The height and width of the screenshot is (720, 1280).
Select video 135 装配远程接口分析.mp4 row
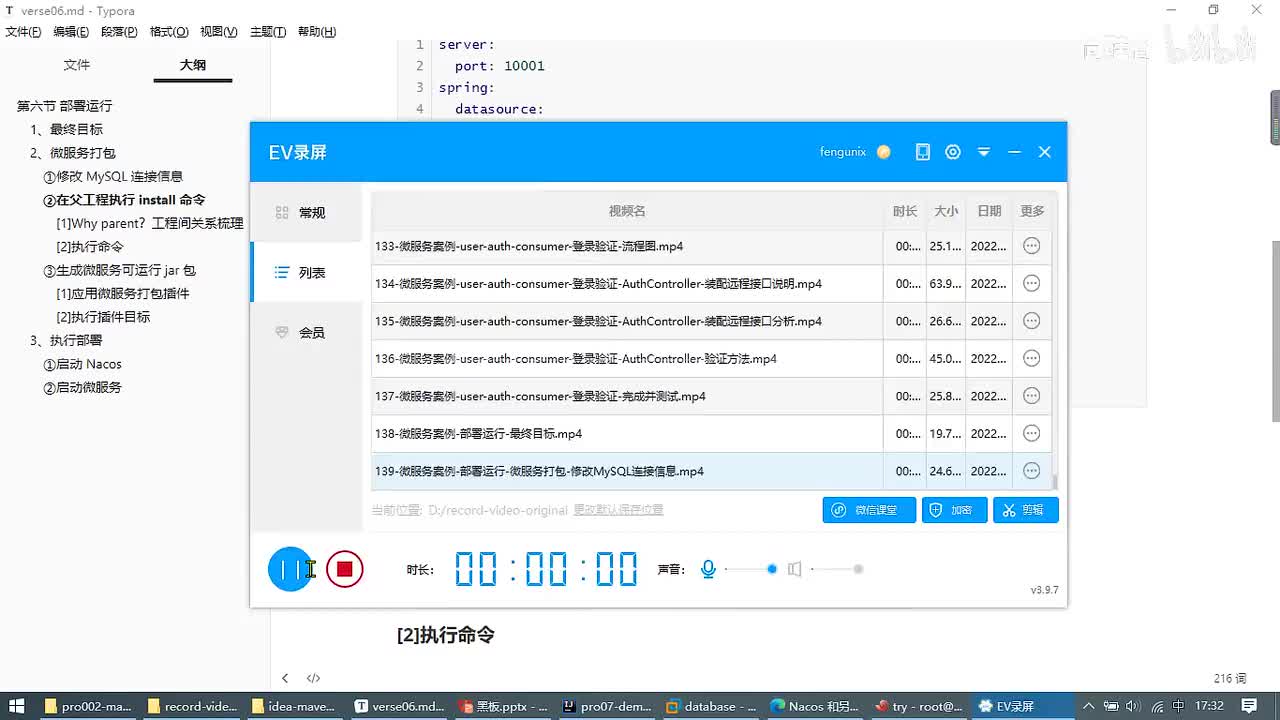[x=711, y=321]
